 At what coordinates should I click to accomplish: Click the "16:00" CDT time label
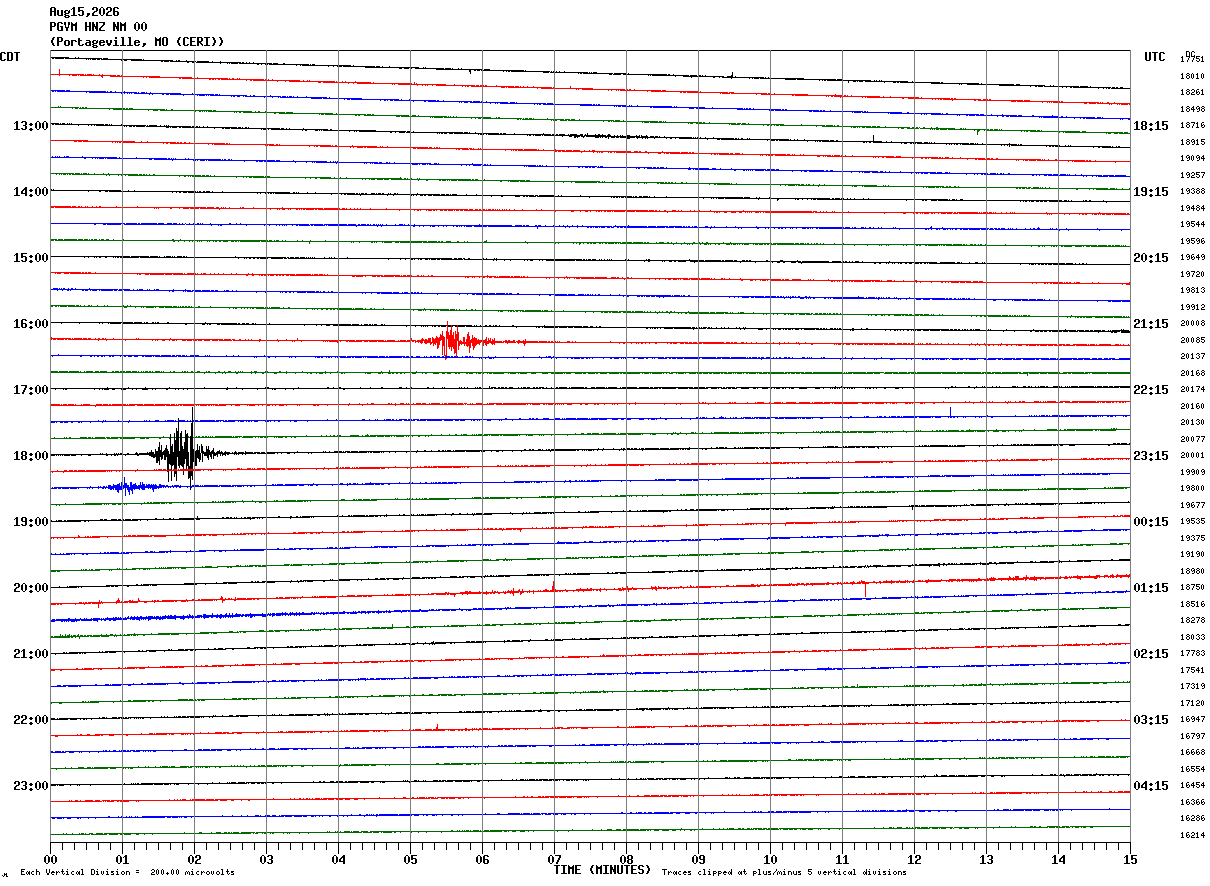point(31,324)
